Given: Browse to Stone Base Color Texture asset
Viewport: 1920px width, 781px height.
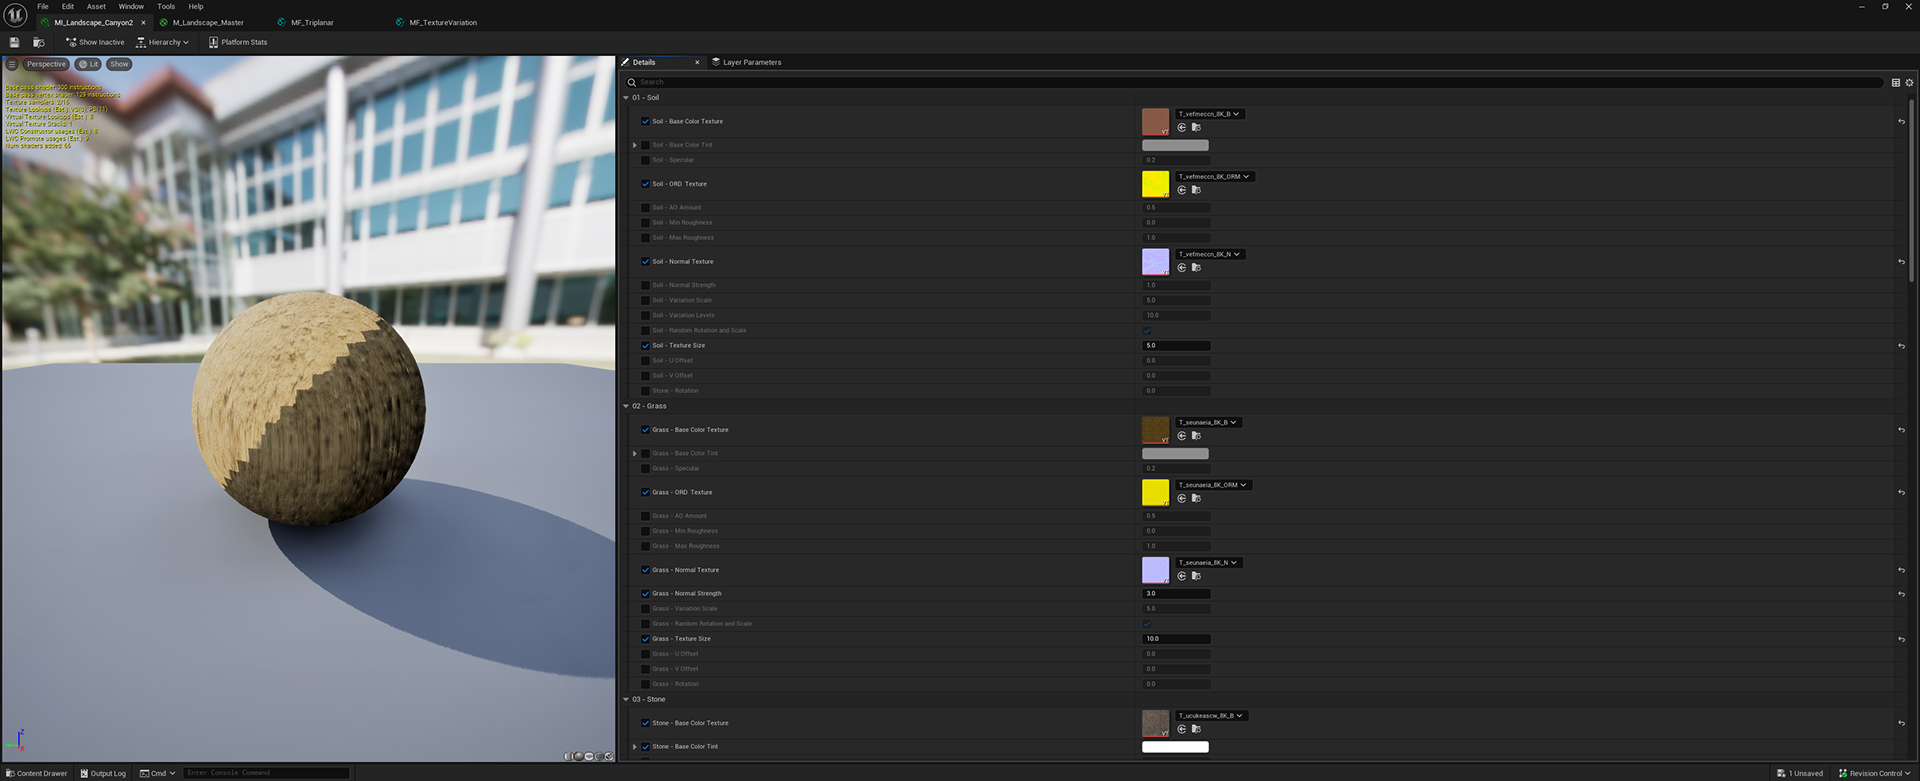Looking at the screenshot, I should 1196,729.
